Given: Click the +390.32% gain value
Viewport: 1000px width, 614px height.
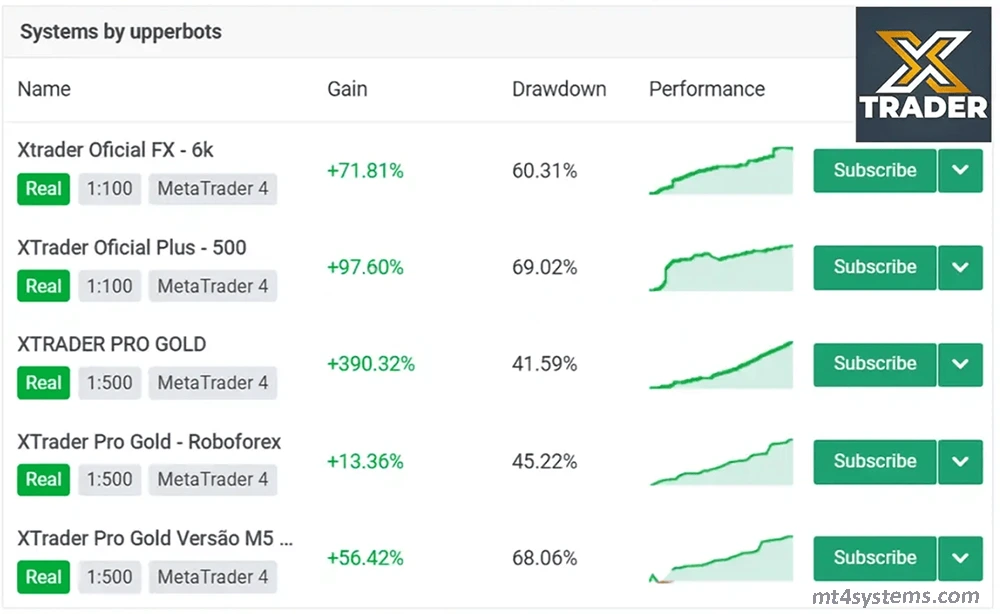Looking at the screenshot, I should point(370,364).
